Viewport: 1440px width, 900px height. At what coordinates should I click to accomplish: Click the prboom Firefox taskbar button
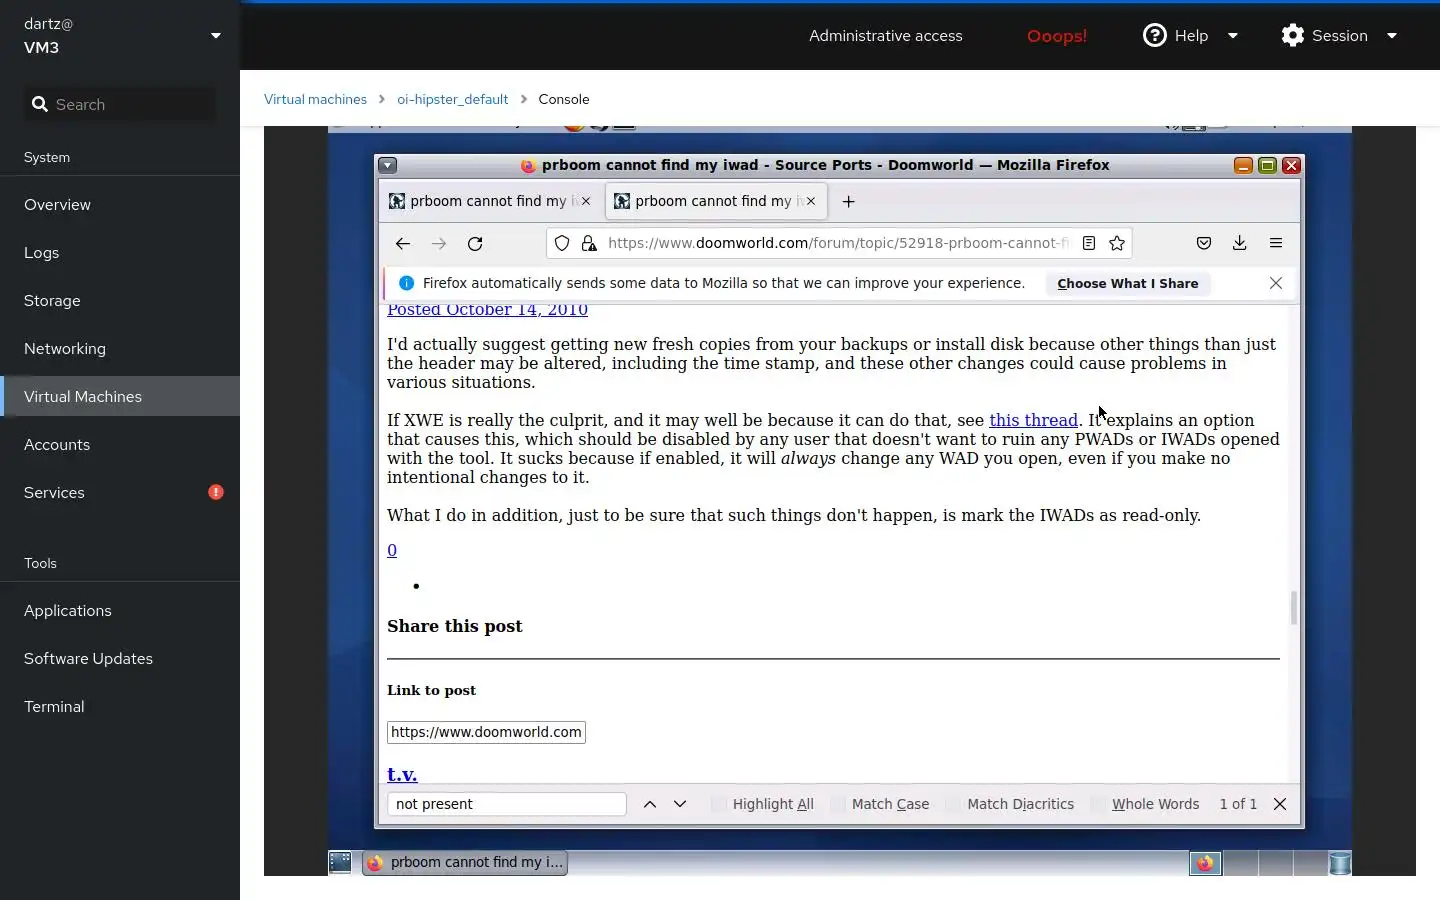point(465,862)
